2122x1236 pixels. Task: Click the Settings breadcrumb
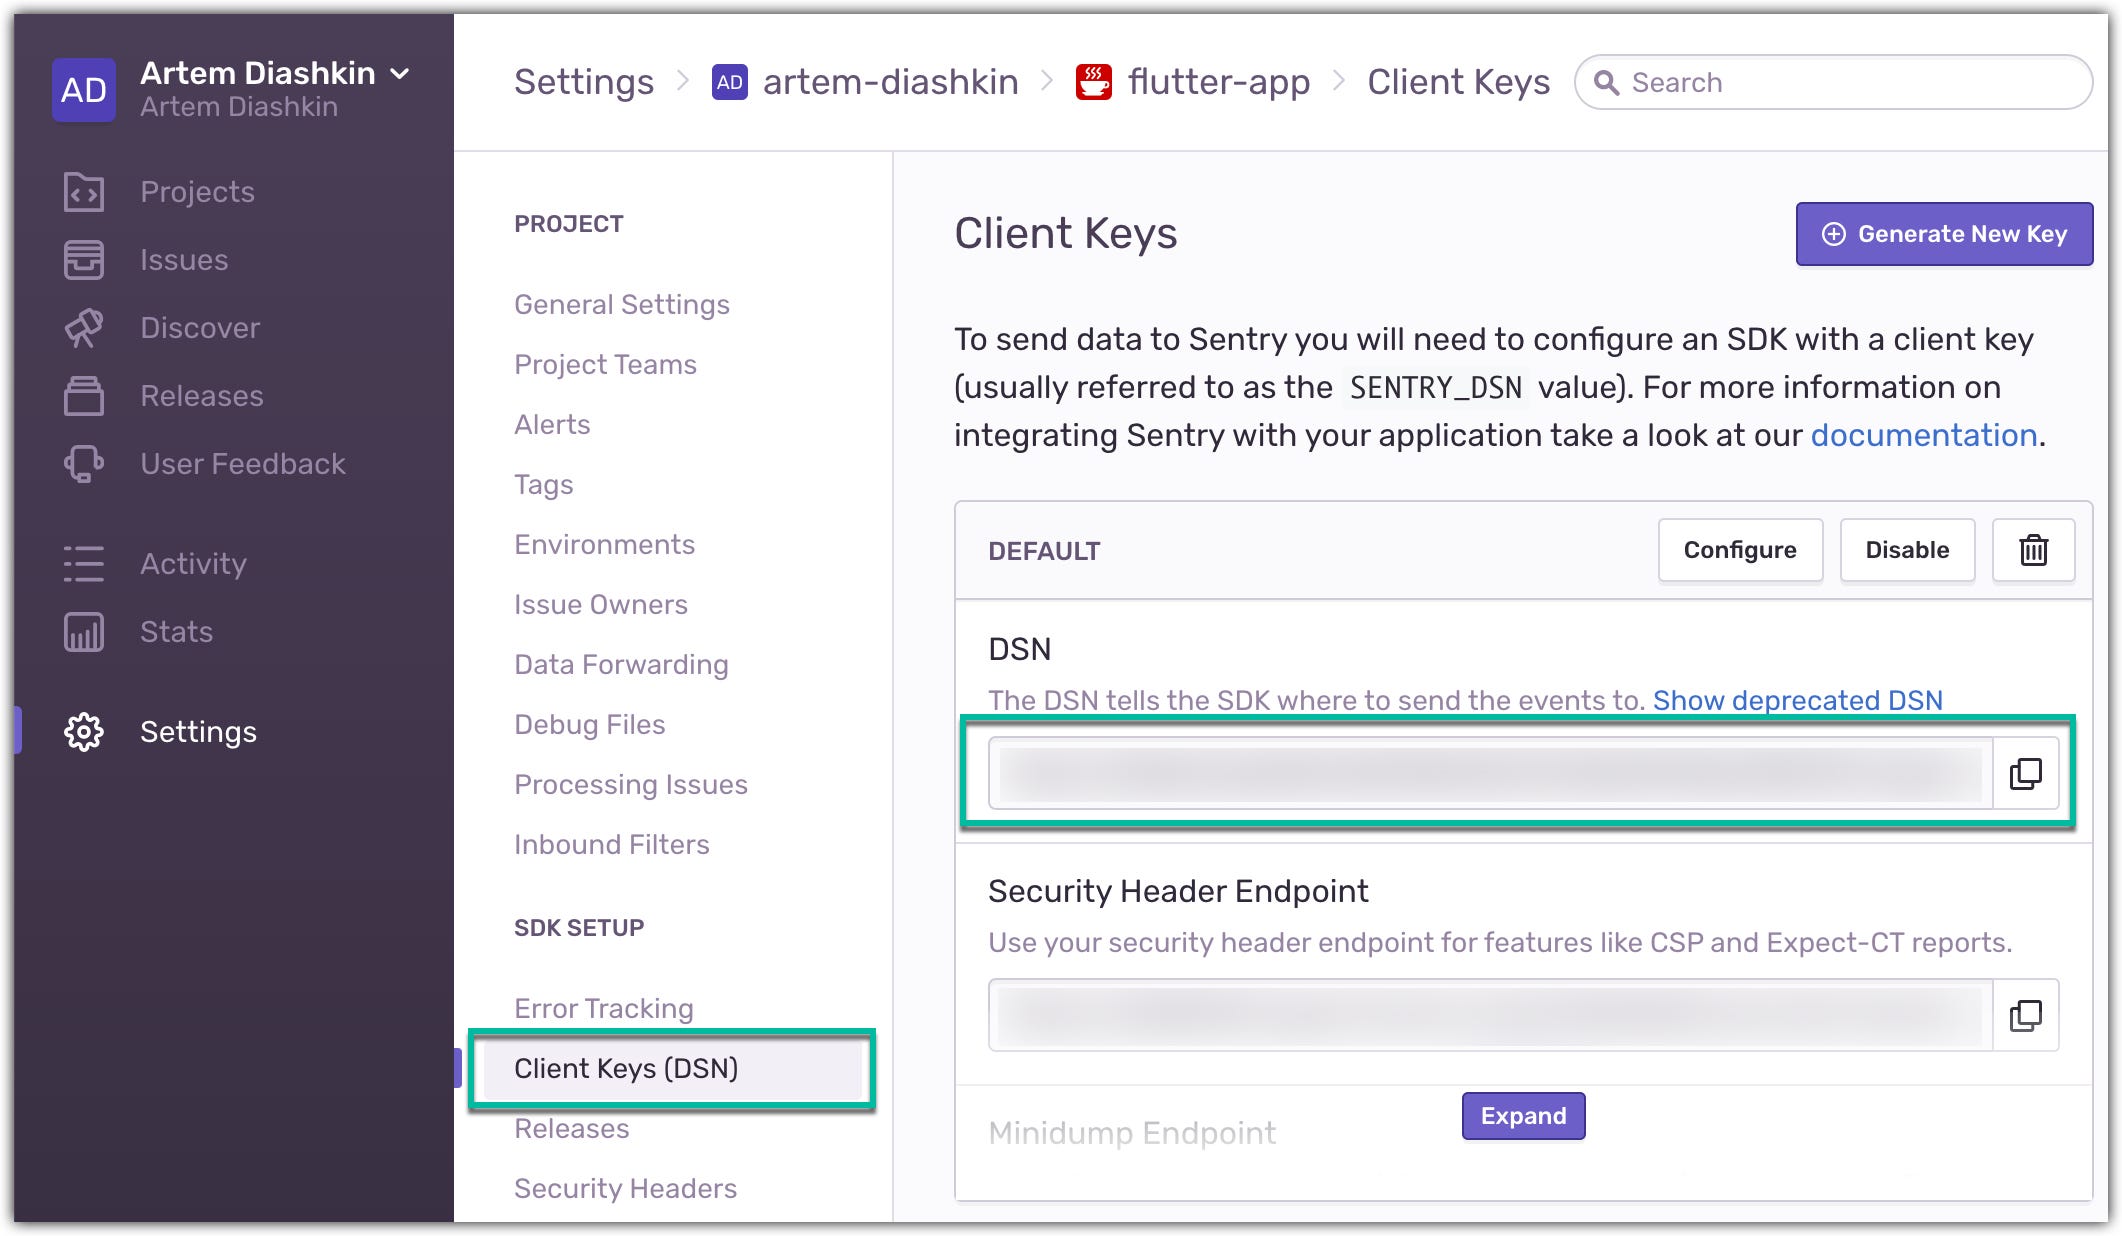pyautogui.click(x=584, y=82)
